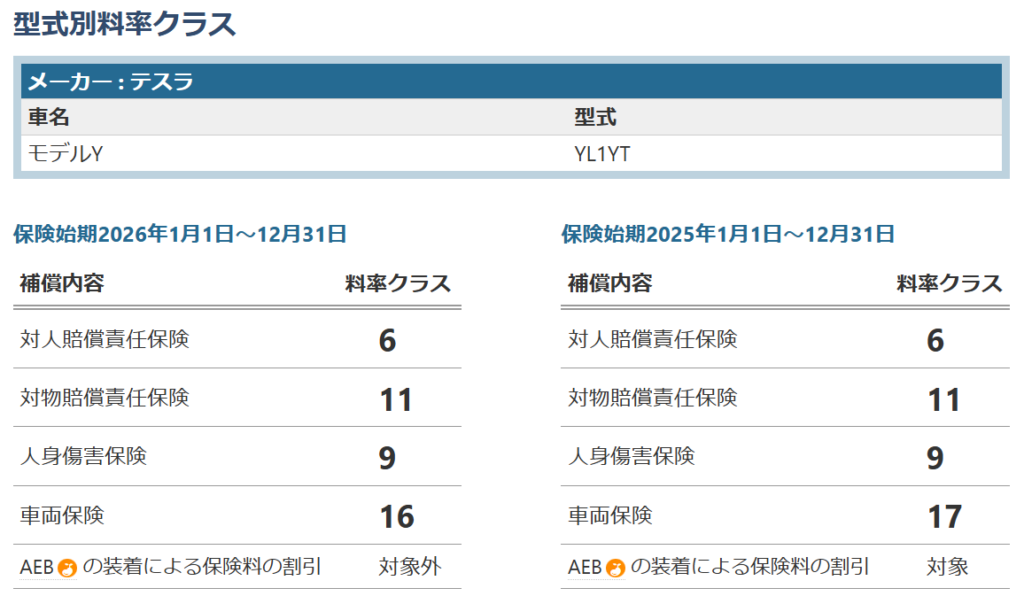The width and height of the screenshot is (1024, 596).
Task: Click the AEB info icon in the 2025 table
Action: 616,569
